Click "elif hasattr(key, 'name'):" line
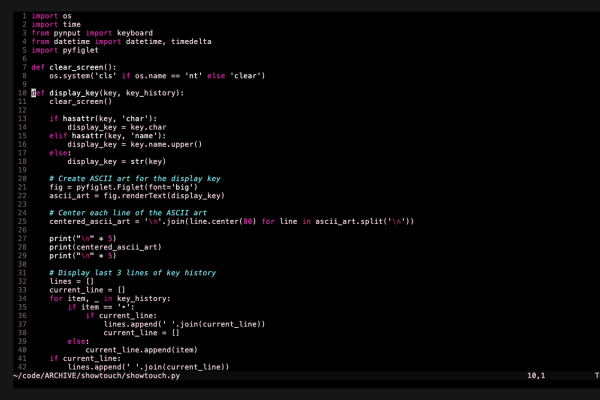Viewport: 600px width, 400px height. click(x=108, y=136)
